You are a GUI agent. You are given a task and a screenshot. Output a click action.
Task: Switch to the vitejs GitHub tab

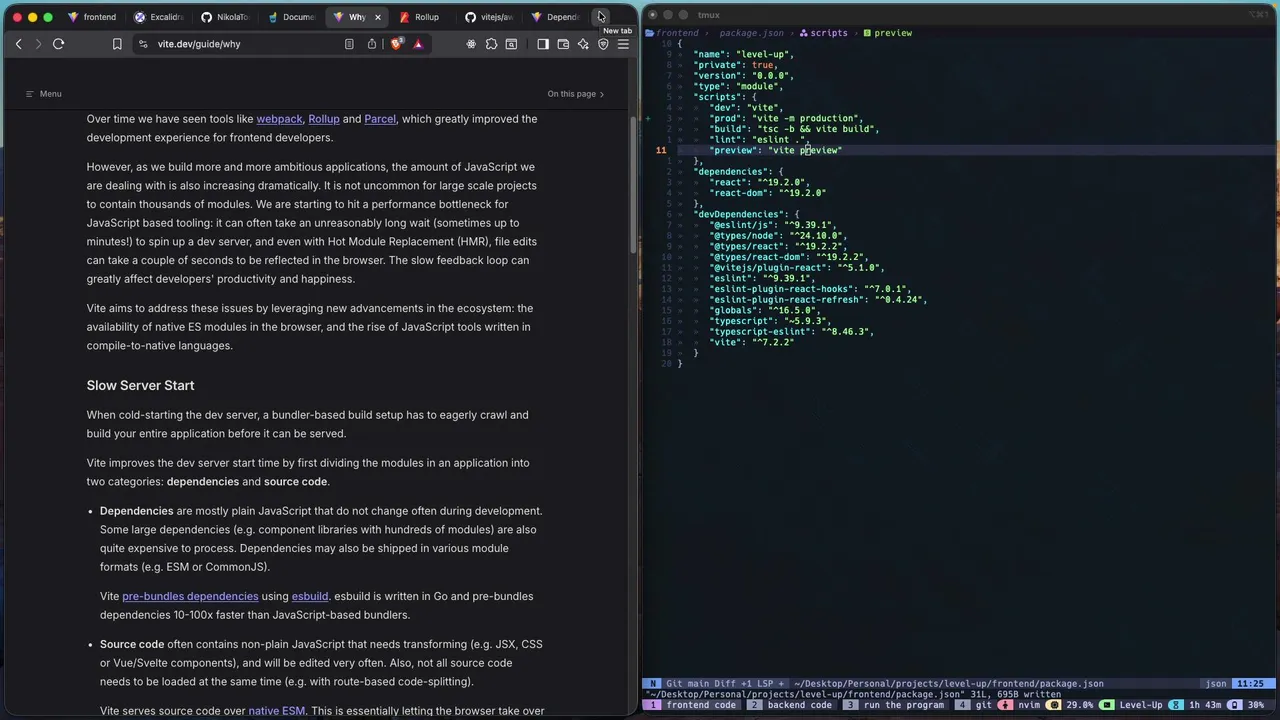pos(490,17)
